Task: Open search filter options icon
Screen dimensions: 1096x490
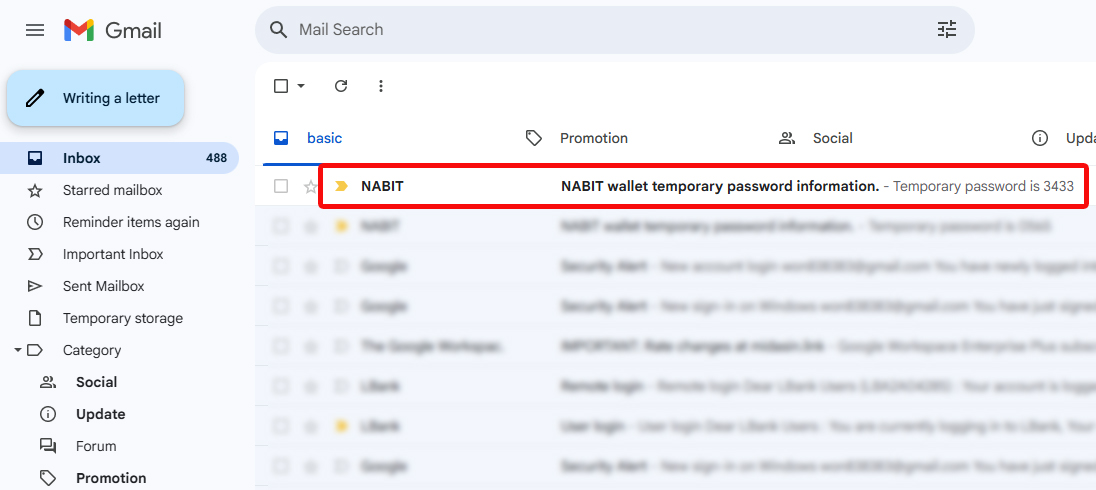Action: pyautogui.click(x=946, y=29)
